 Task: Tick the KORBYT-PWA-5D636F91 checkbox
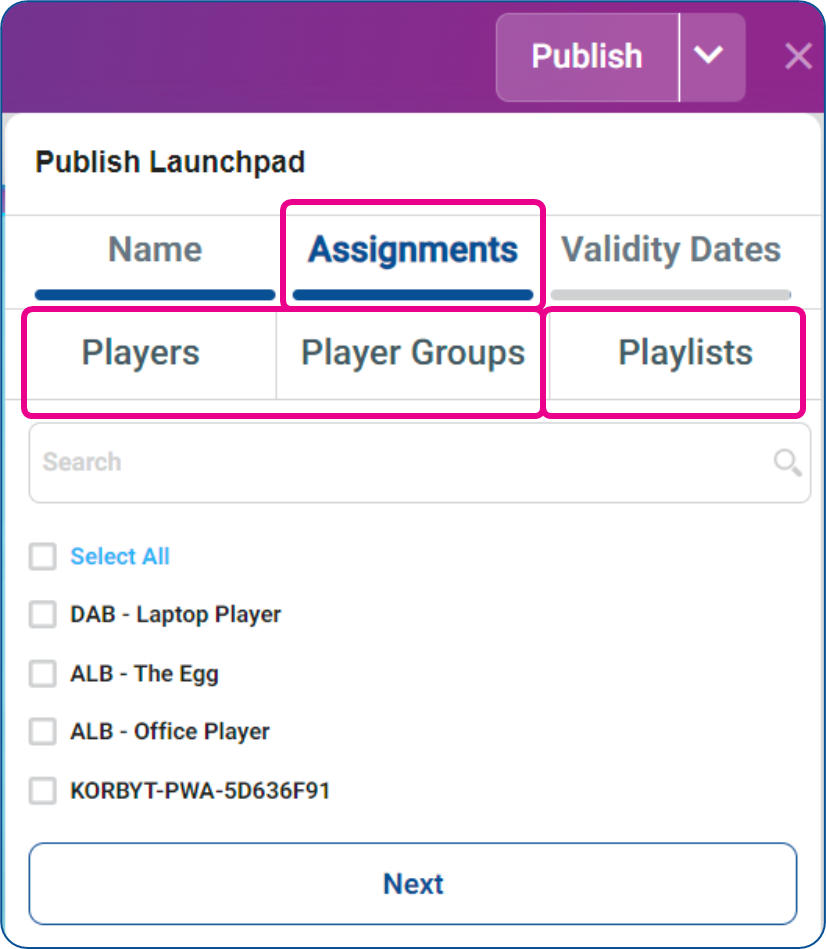pyautogui.click(x=42, y=790)
